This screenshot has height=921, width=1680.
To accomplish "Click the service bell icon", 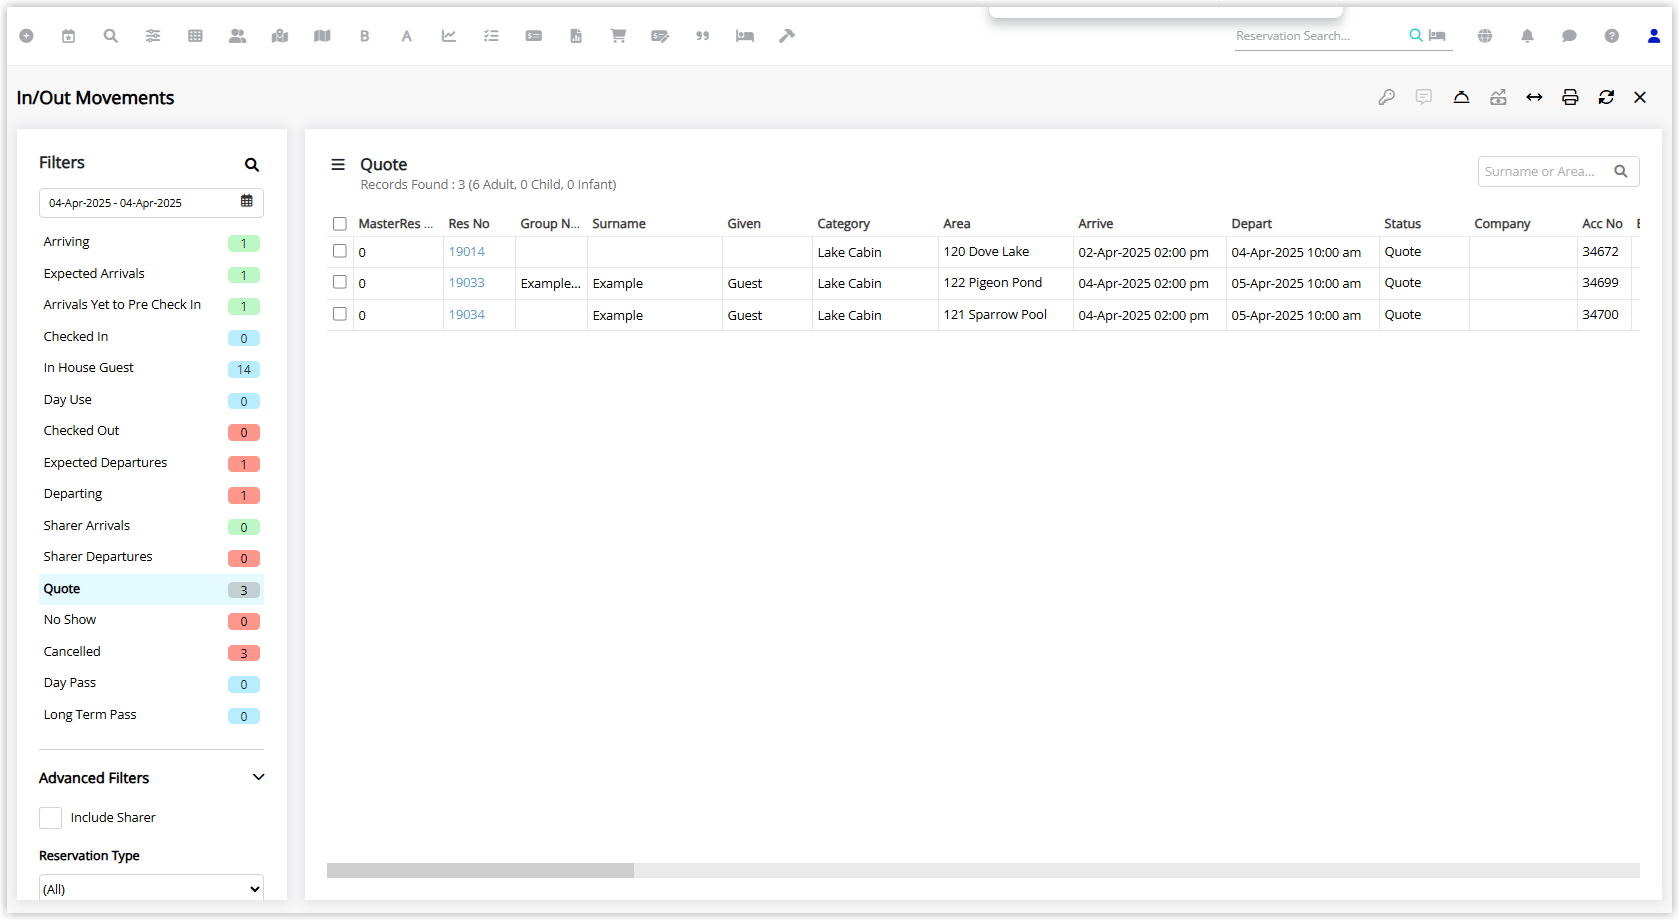I will pos(1461,97).
